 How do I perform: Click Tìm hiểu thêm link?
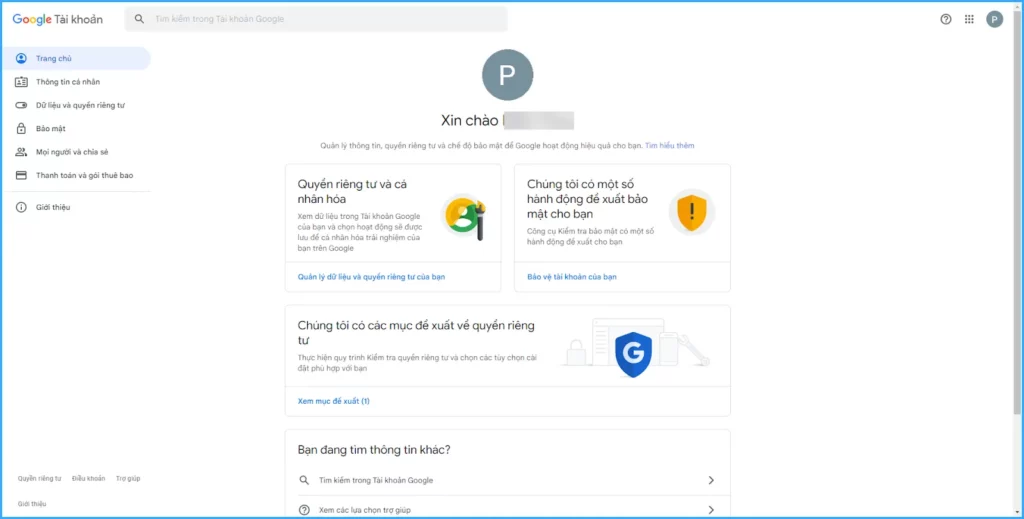[x=669, y=146]
